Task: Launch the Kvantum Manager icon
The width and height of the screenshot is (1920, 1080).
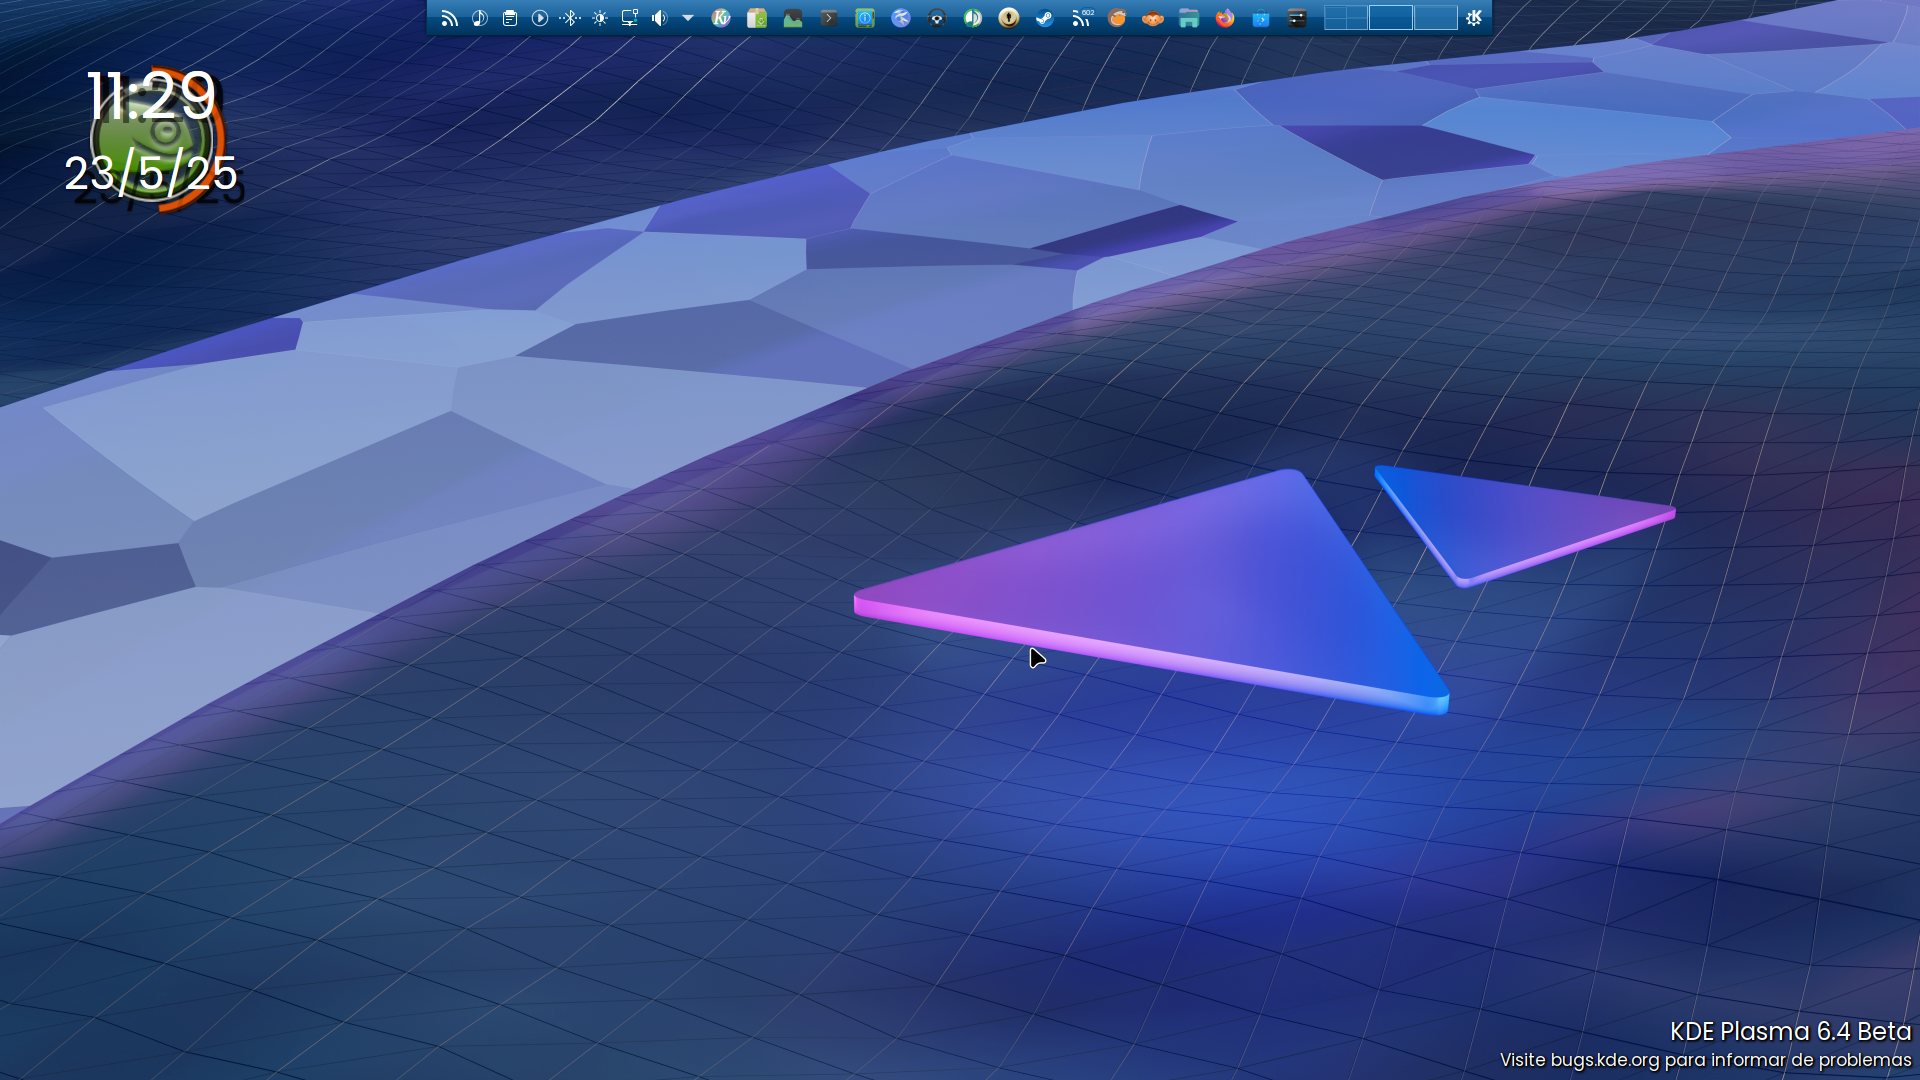Action: [x=721, y=18]
